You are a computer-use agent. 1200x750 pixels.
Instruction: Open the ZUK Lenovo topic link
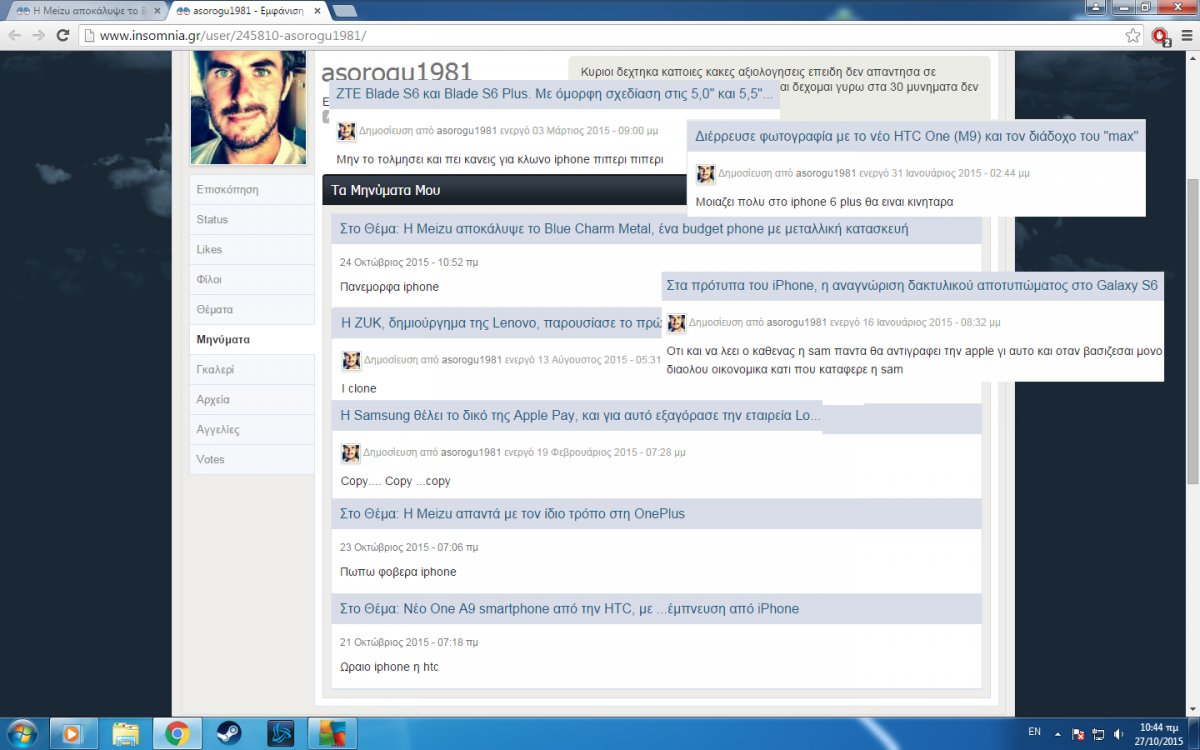[501, 323]
